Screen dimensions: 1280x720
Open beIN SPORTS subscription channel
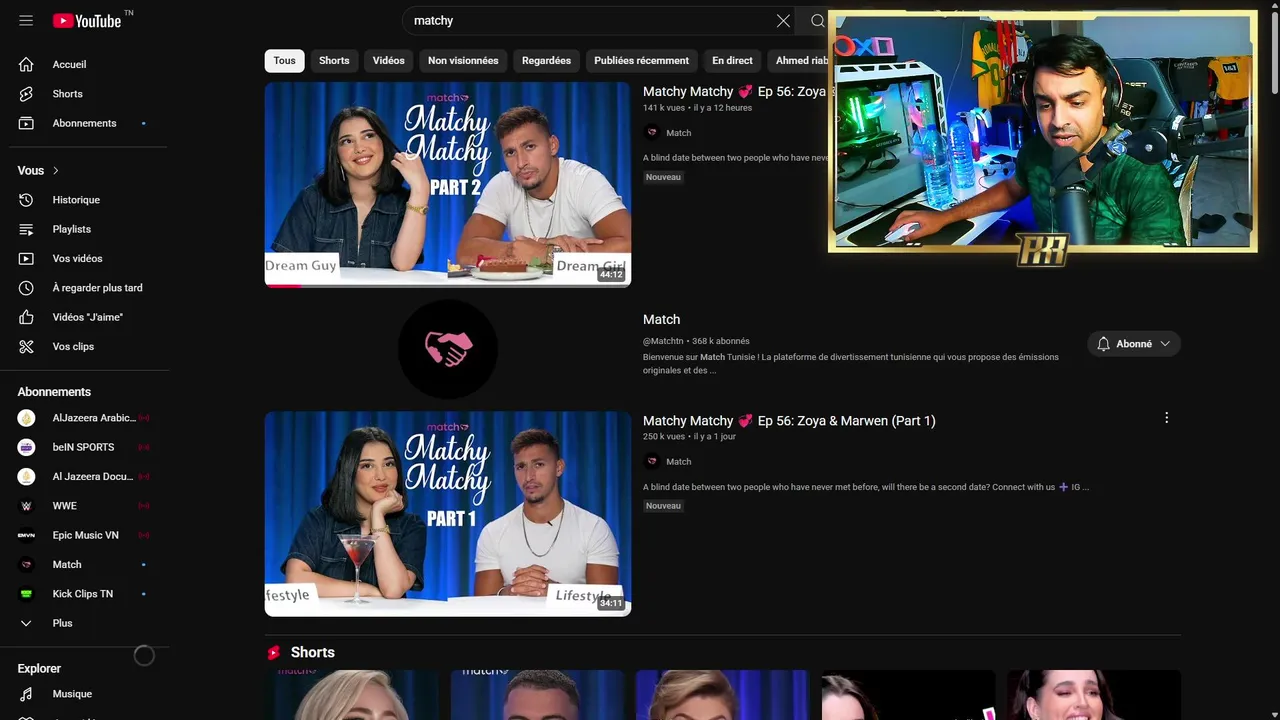[85, 447]
